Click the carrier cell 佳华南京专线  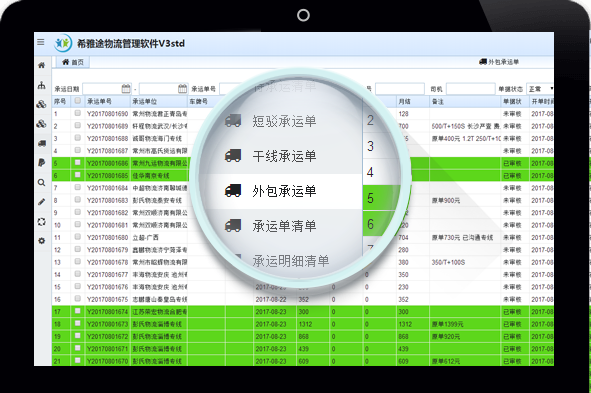(x=151, y=176)
